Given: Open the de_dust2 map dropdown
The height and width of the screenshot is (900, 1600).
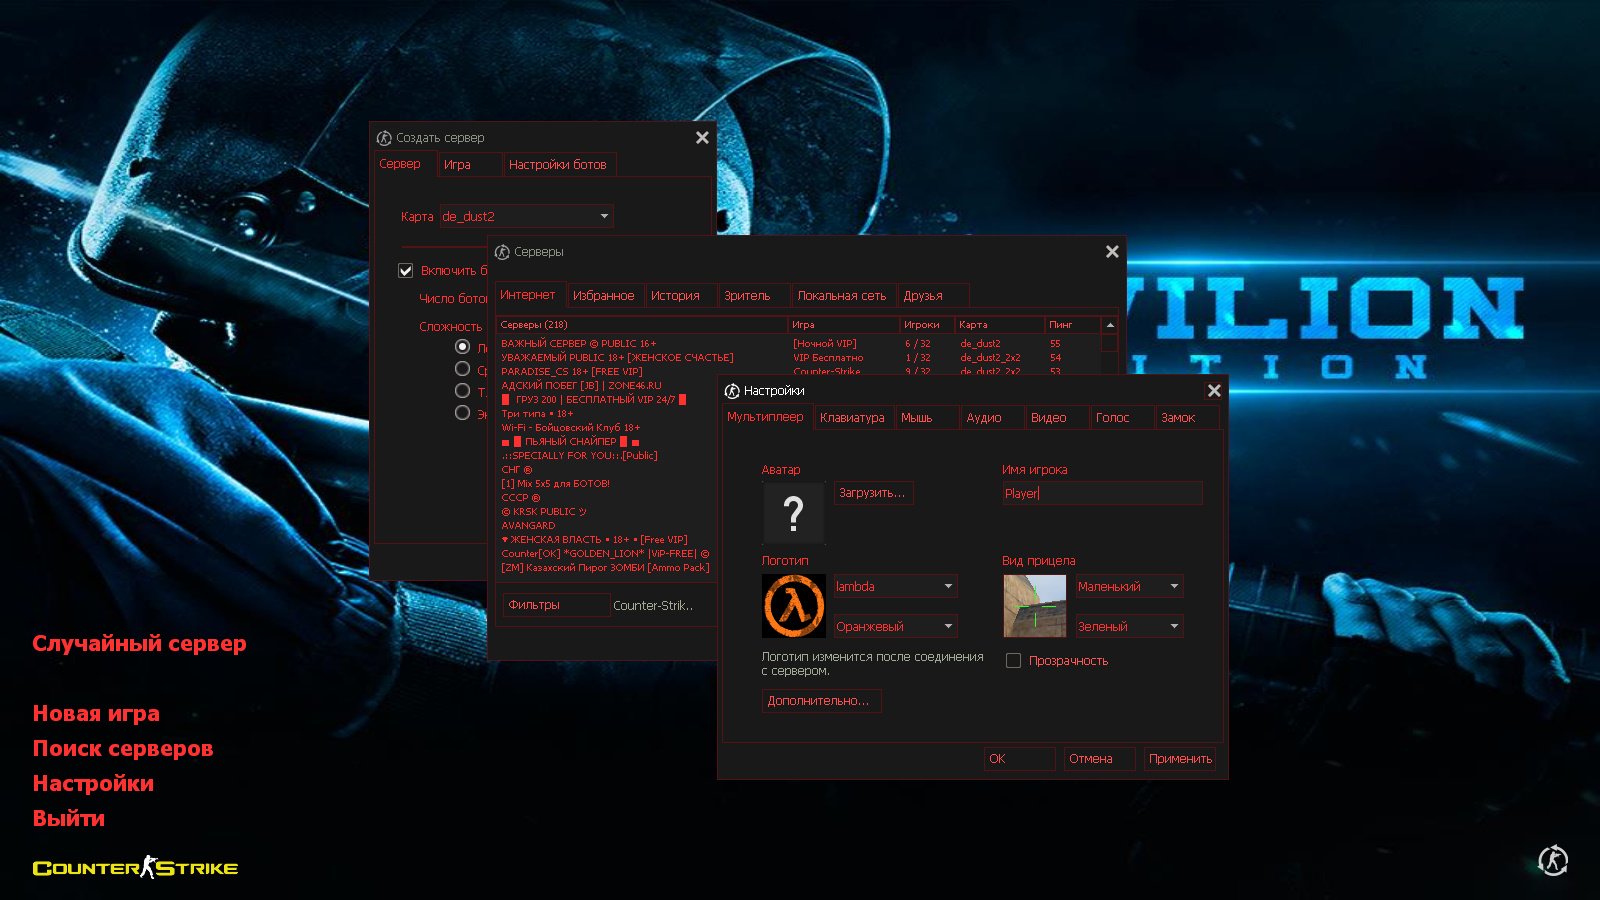Looking at the screenshot, I should coord(526,216).
